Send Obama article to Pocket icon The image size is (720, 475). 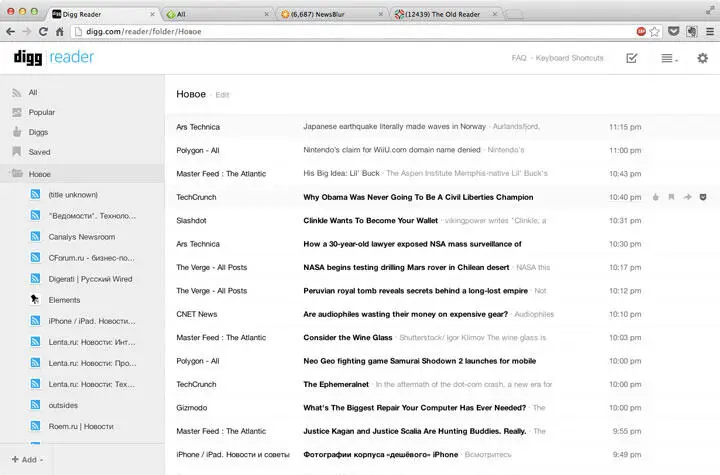(x=702, y=197)
